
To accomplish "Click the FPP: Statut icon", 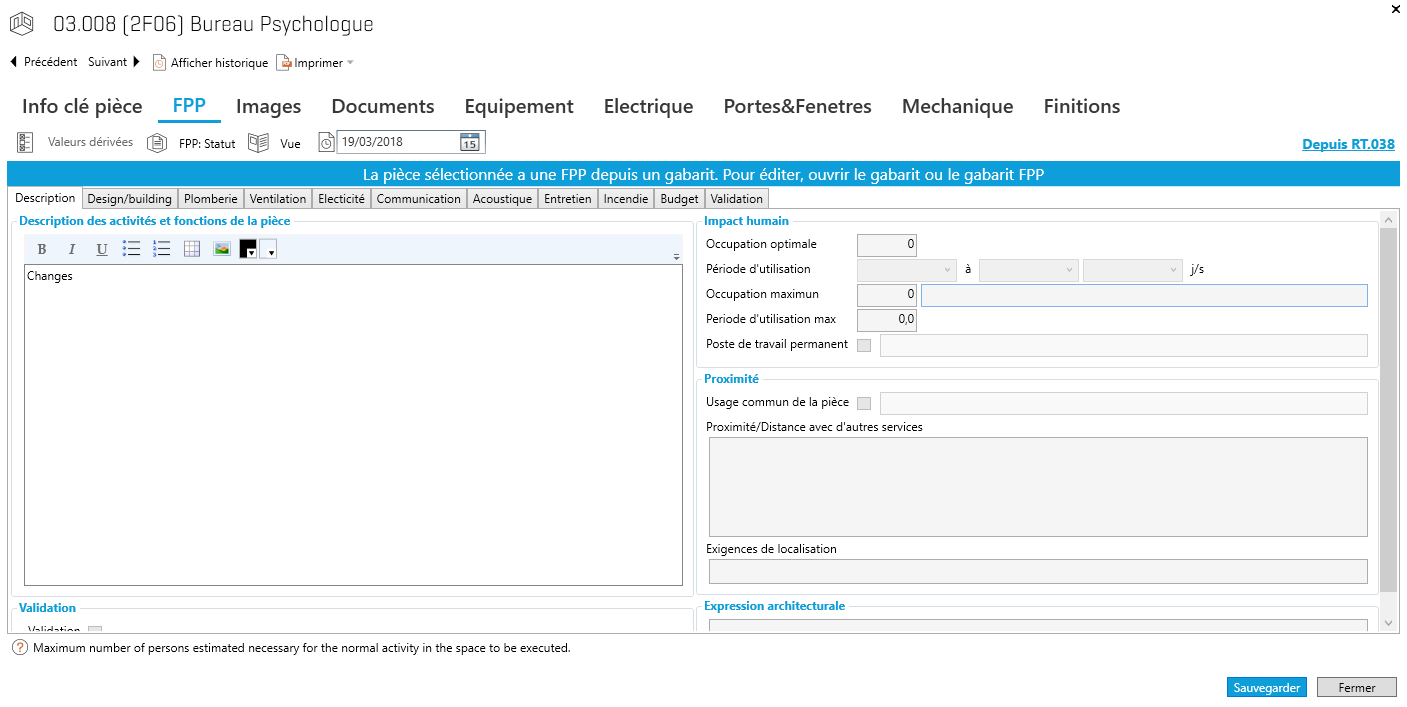I will click(157, 143).
